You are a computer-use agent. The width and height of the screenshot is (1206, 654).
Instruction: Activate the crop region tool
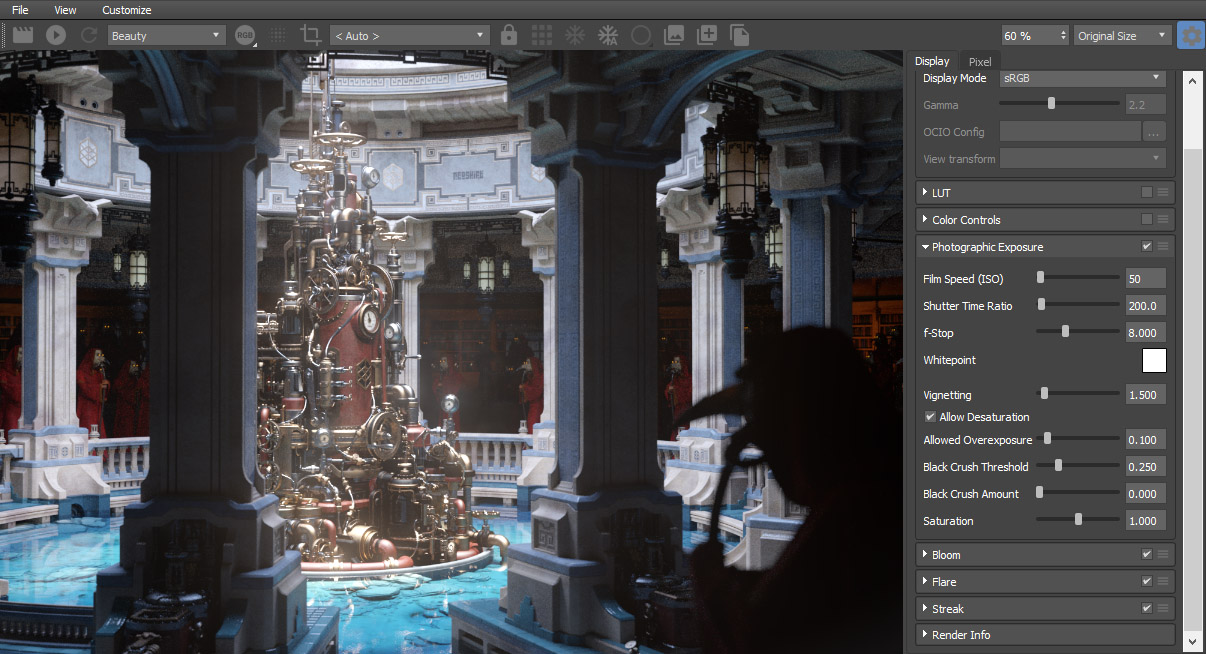coord(311,35)
